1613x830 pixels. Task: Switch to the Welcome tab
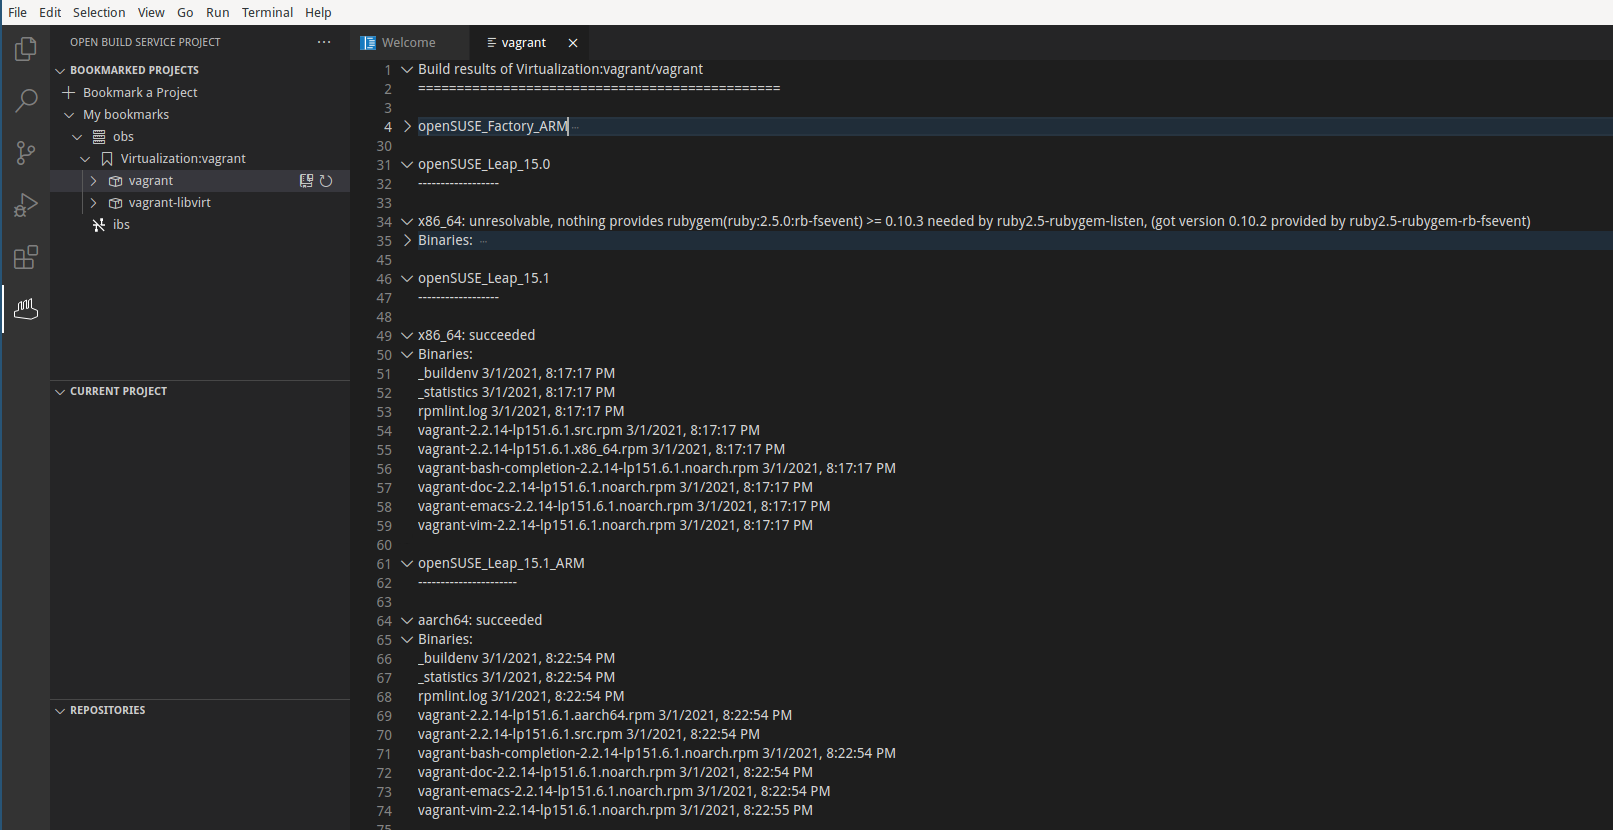pos(410,43)
